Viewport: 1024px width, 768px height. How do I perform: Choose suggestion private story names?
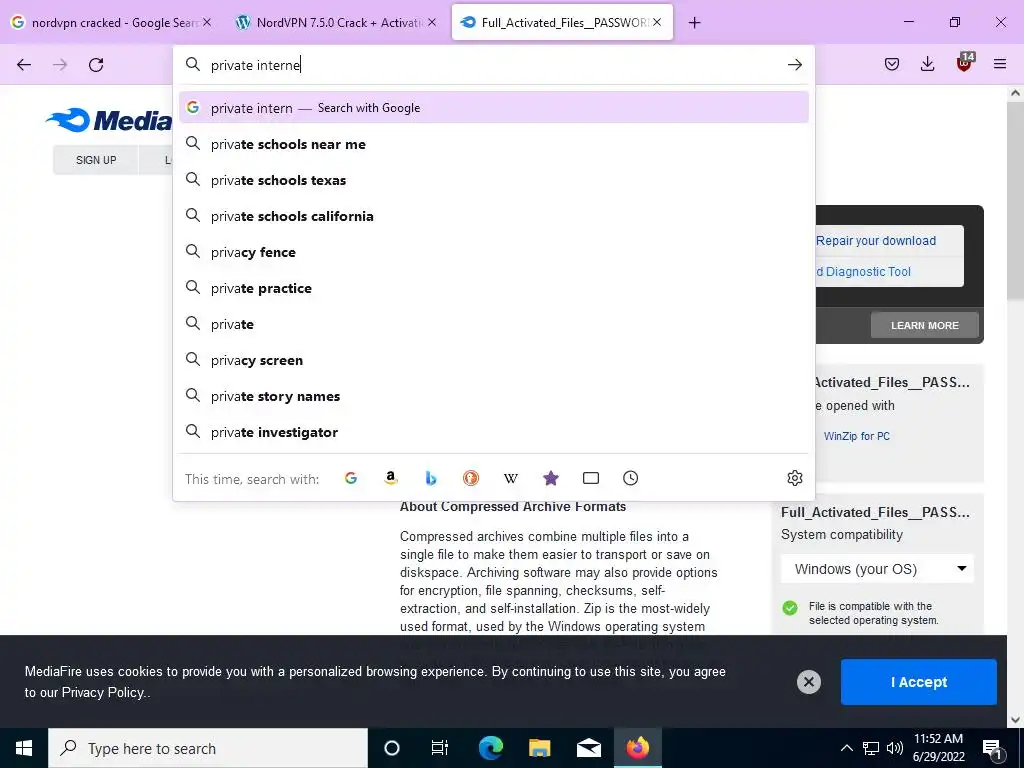(x=494, y=396)
